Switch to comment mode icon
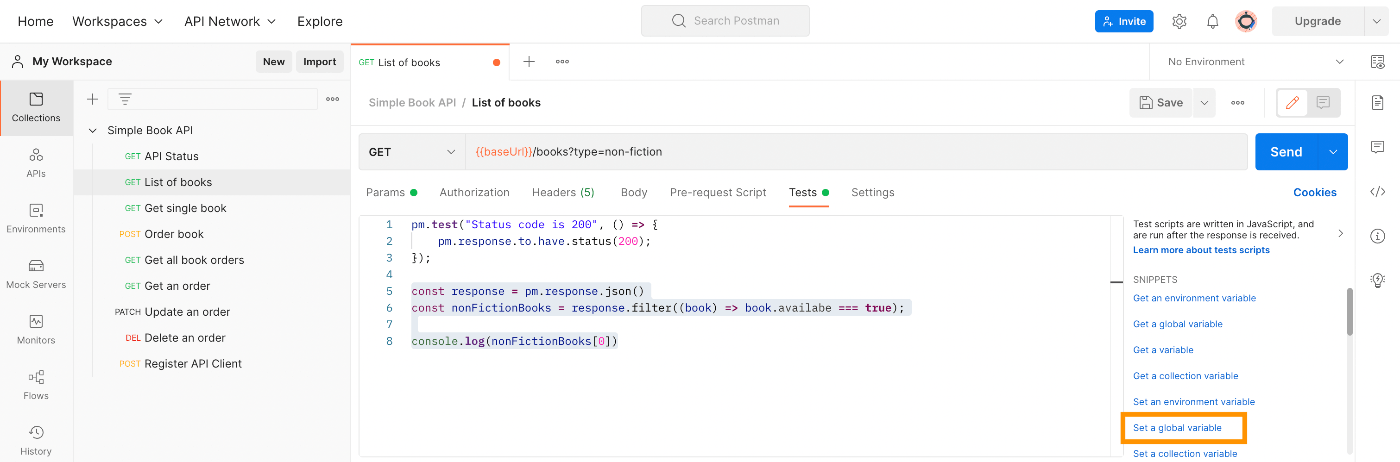 [1323, 102]
